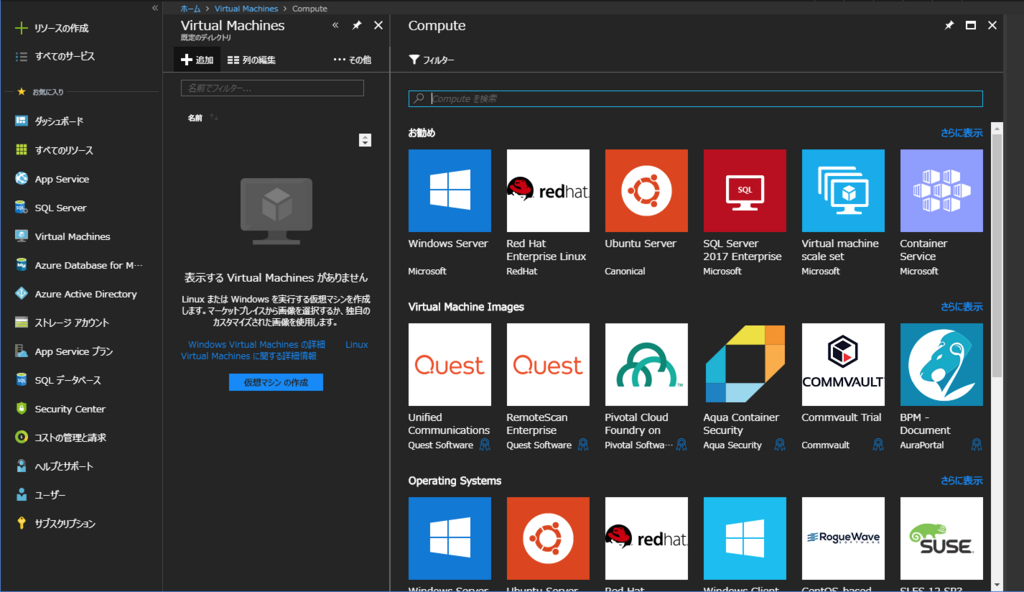Show more Virtual Machine Images

961,306
